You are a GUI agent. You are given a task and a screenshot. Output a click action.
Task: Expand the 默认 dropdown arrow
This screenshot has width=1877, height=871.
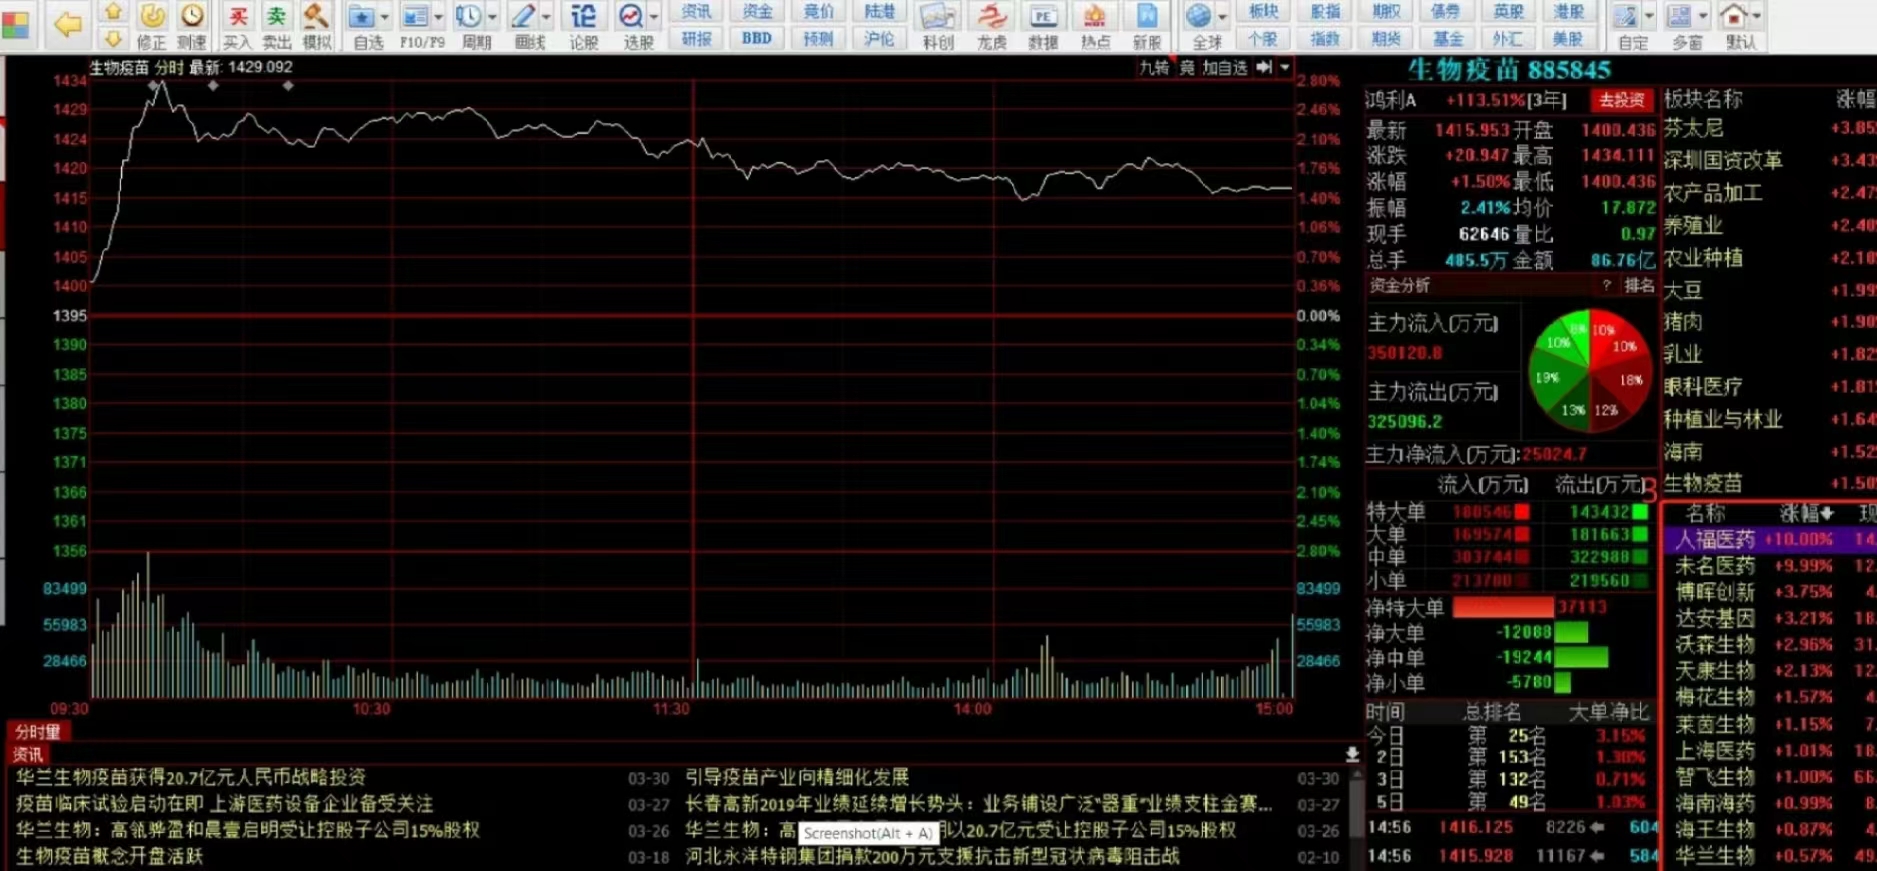[x=1757, y=17]
